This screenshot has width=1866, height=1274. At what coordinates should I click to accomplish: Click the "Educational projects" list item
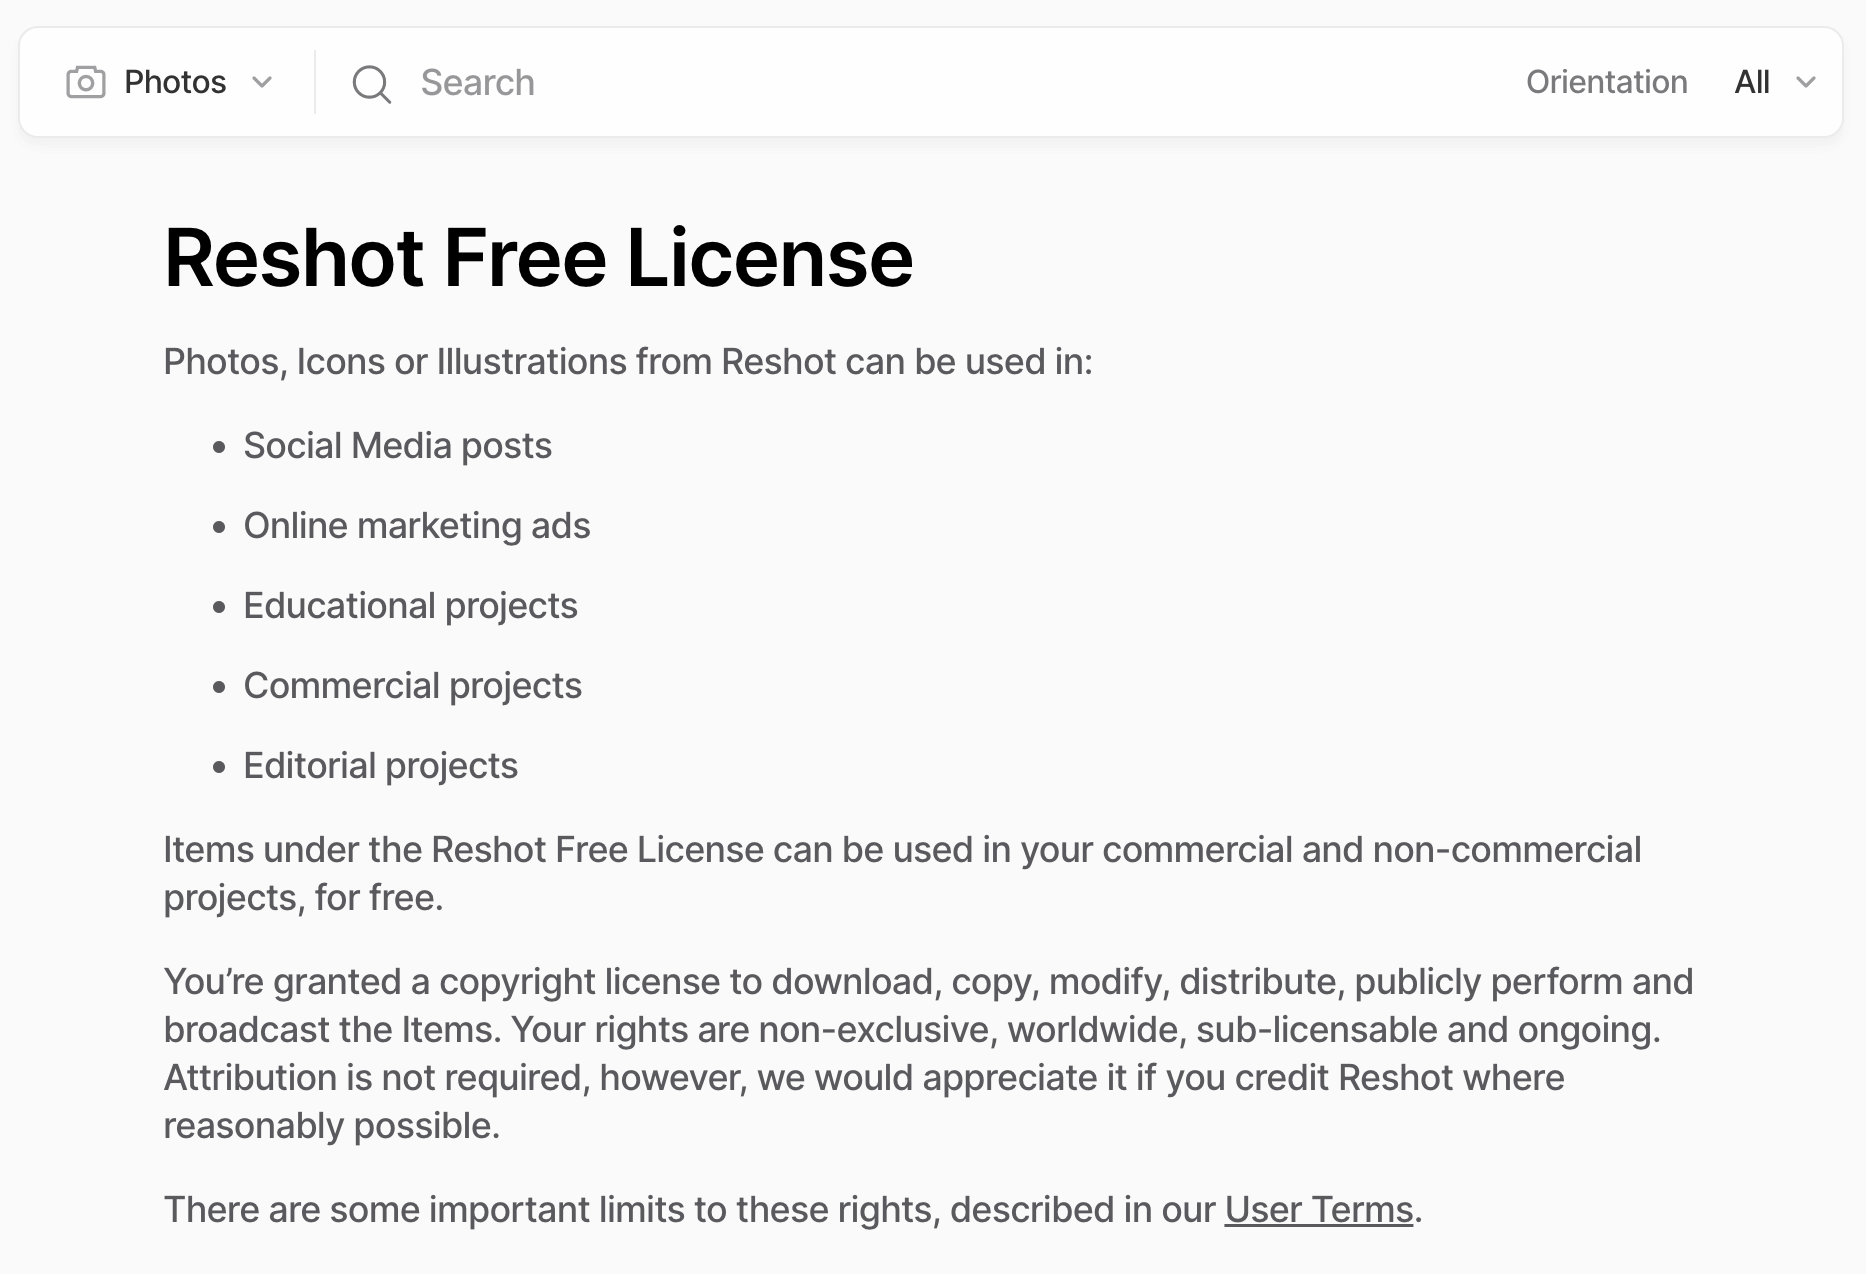pyautogui.click(x=410, y=606)
